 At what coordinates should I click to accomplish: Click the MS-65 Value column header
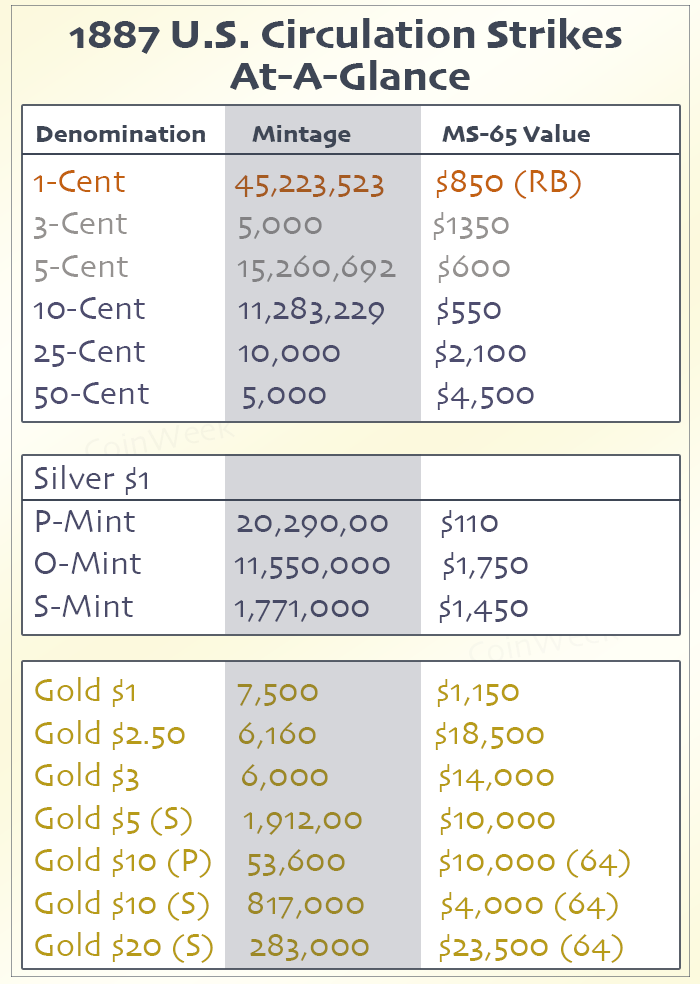tap(516, 134)
